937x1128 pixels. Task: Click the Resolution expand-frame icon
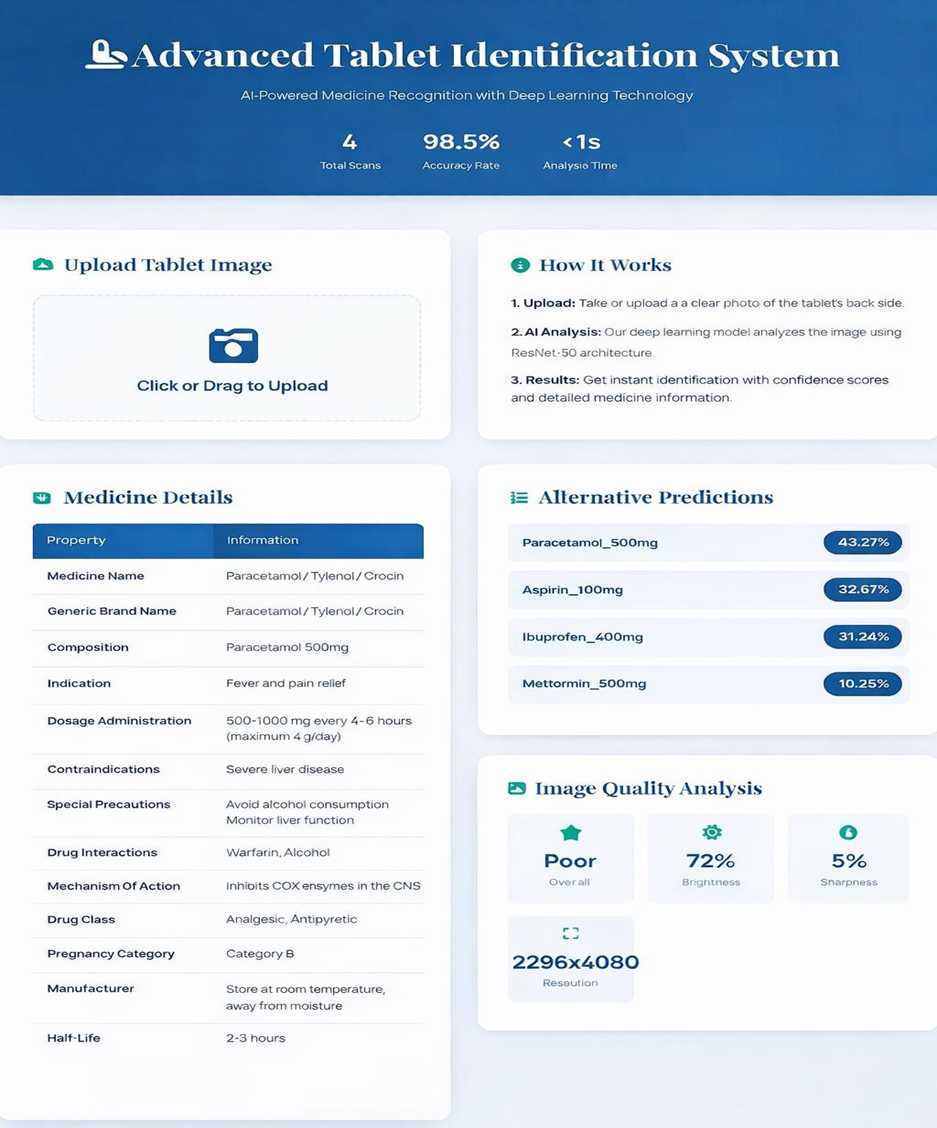[x=570, y=933]
